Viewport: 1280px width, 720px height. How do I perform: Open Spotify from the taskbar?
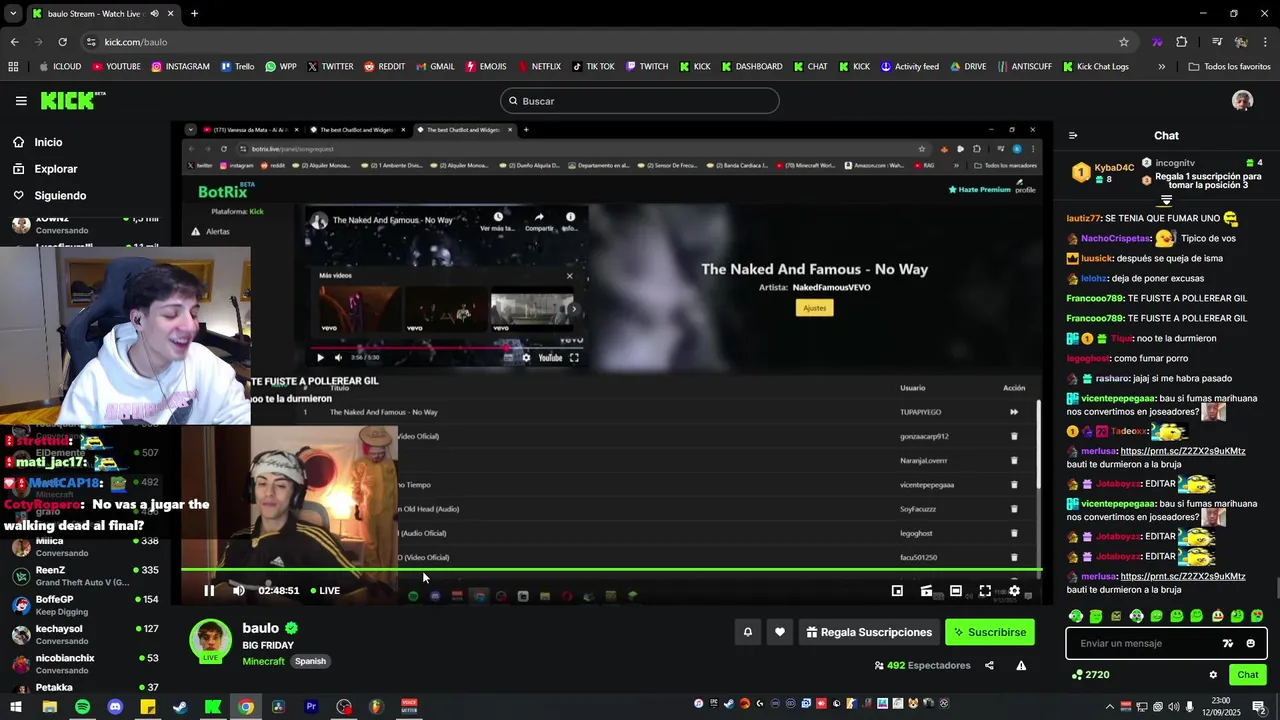pos(82,707)
